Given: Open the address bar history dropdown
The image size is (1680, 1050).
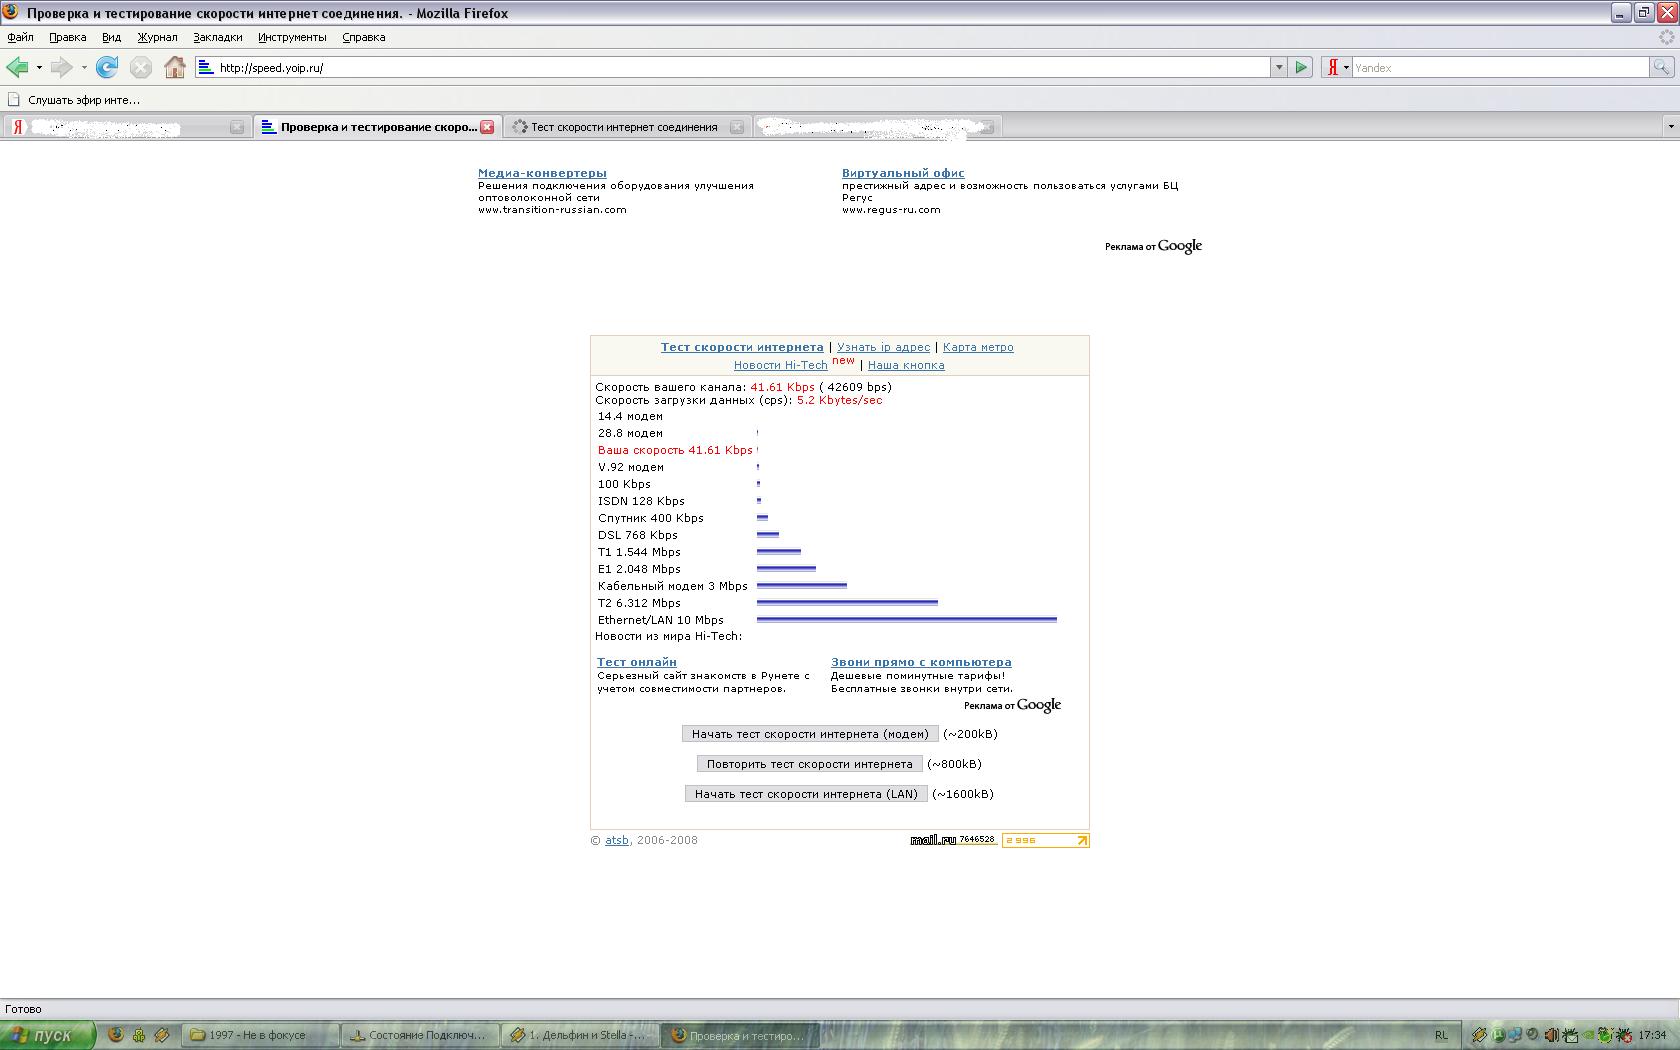Looking at the screenshot, I should pyautogui.click(x=1278, y=68).
